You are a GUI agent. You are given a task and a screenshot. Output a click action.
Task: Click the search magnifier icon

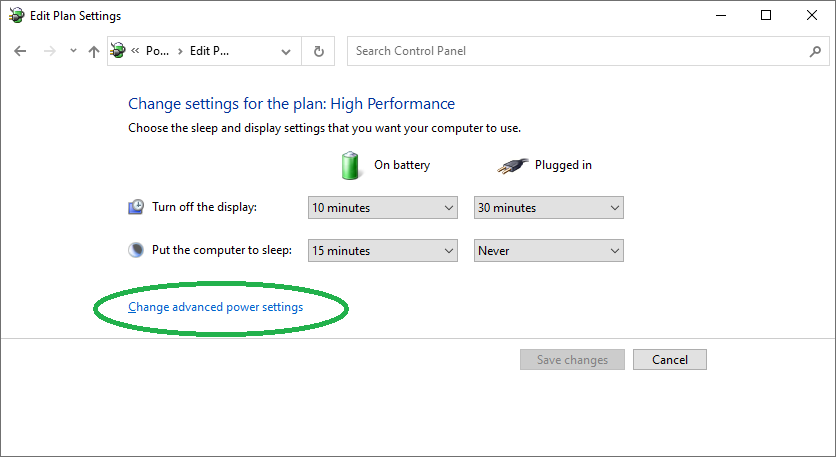pos(815,51)
